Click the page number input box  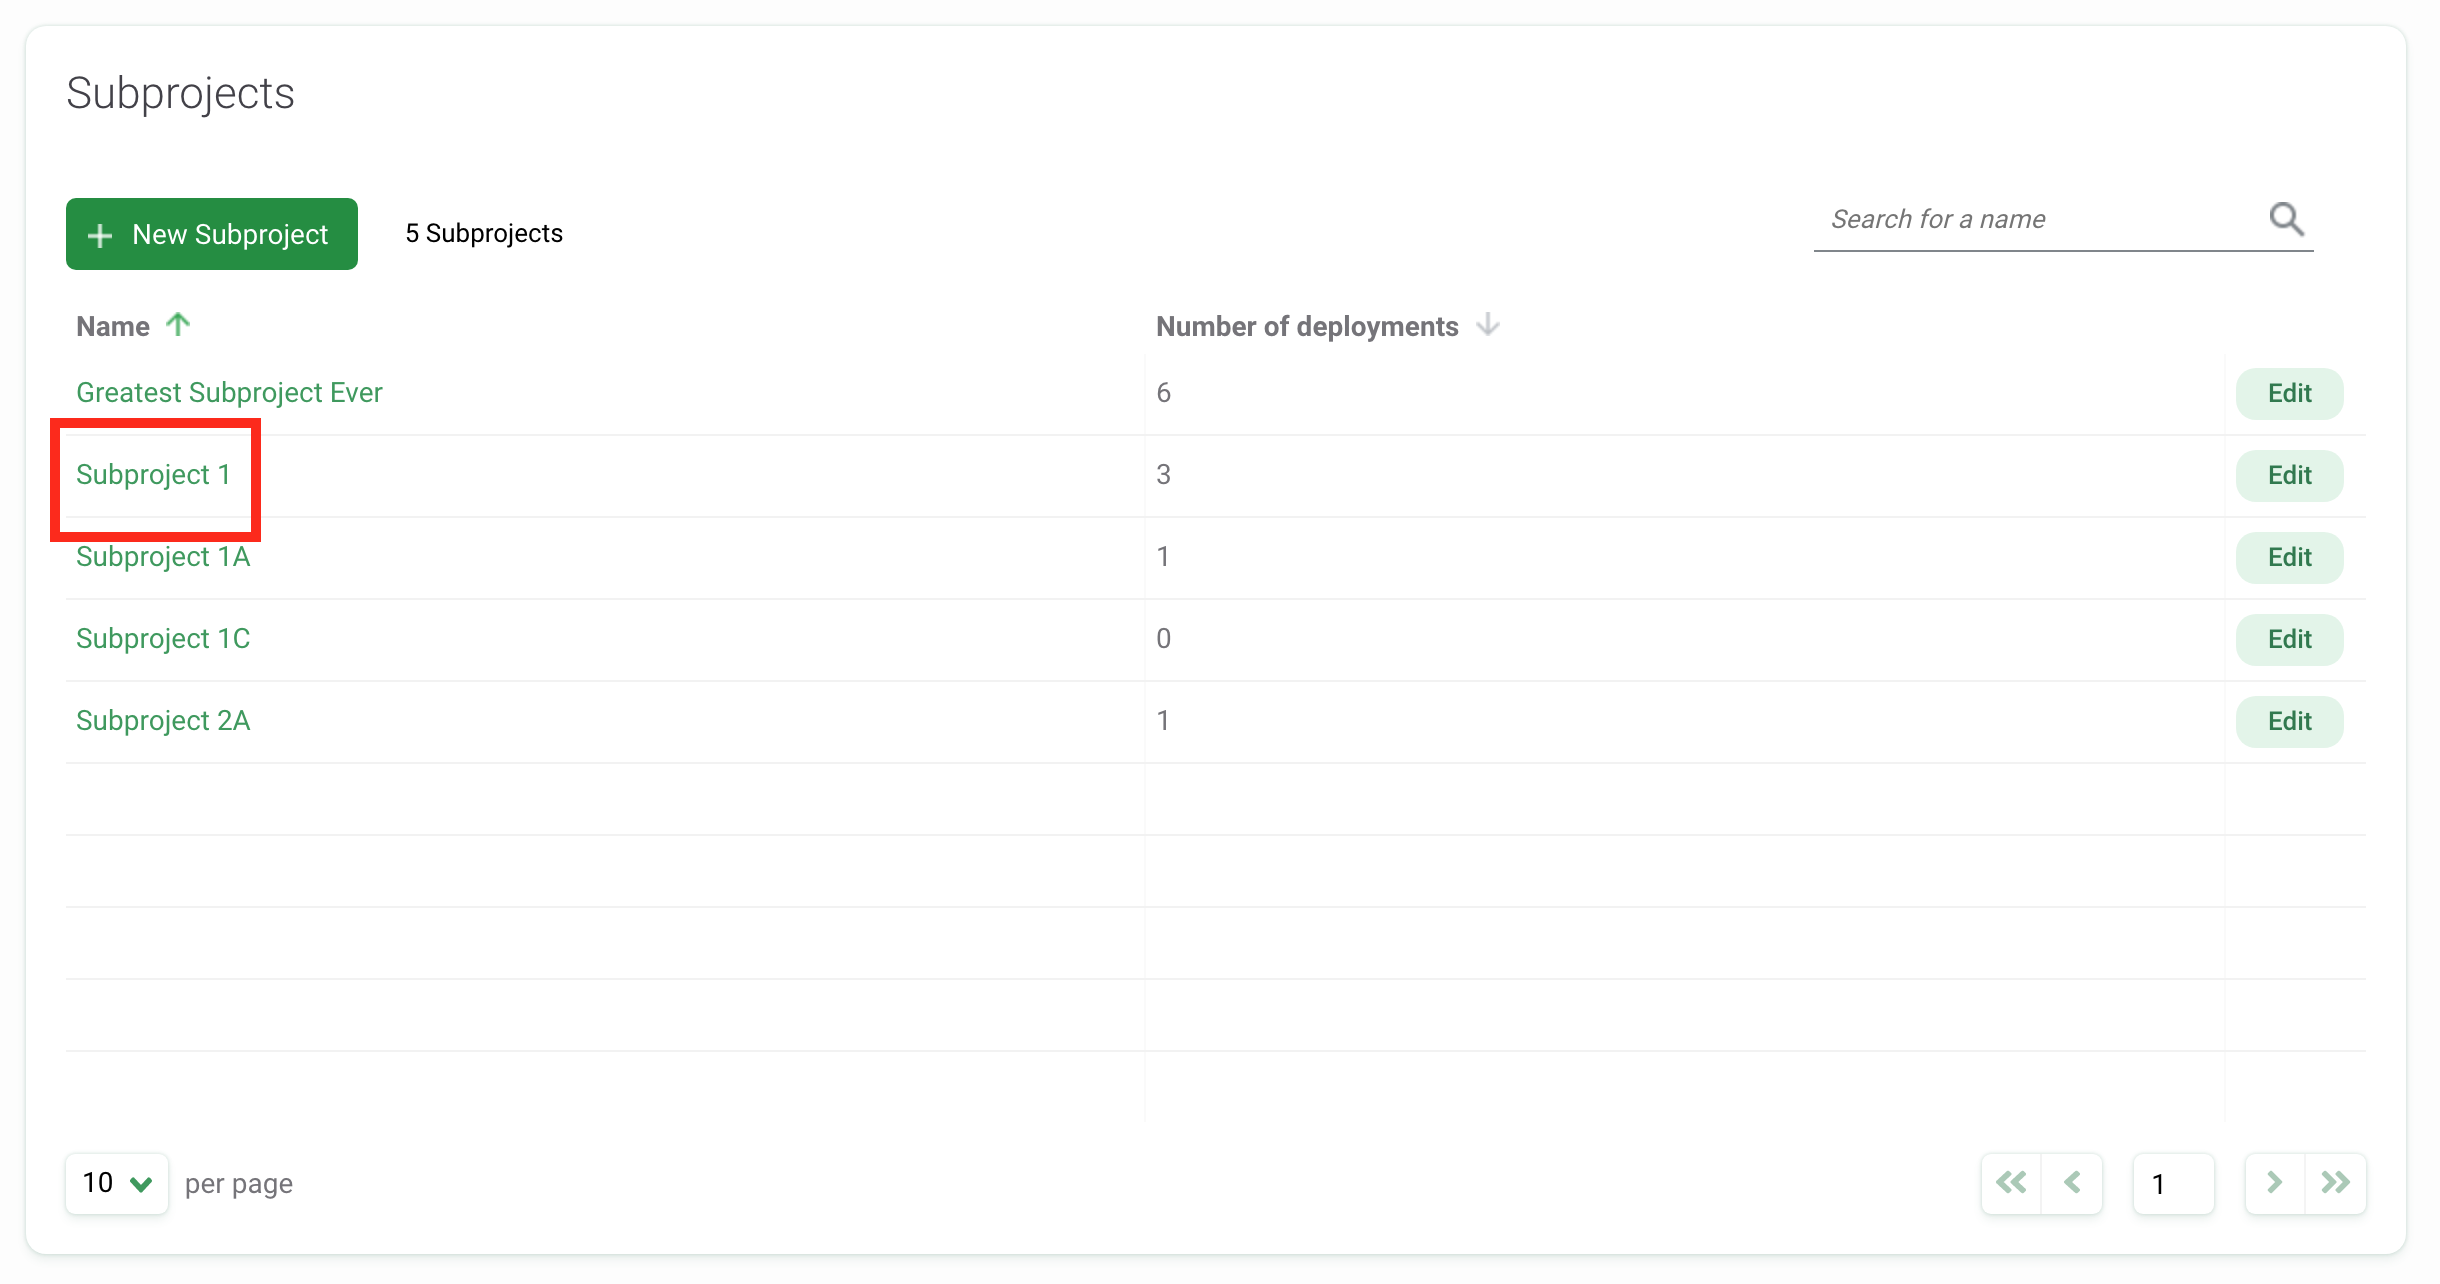pyautogui.click(x=2173, y=1183)
